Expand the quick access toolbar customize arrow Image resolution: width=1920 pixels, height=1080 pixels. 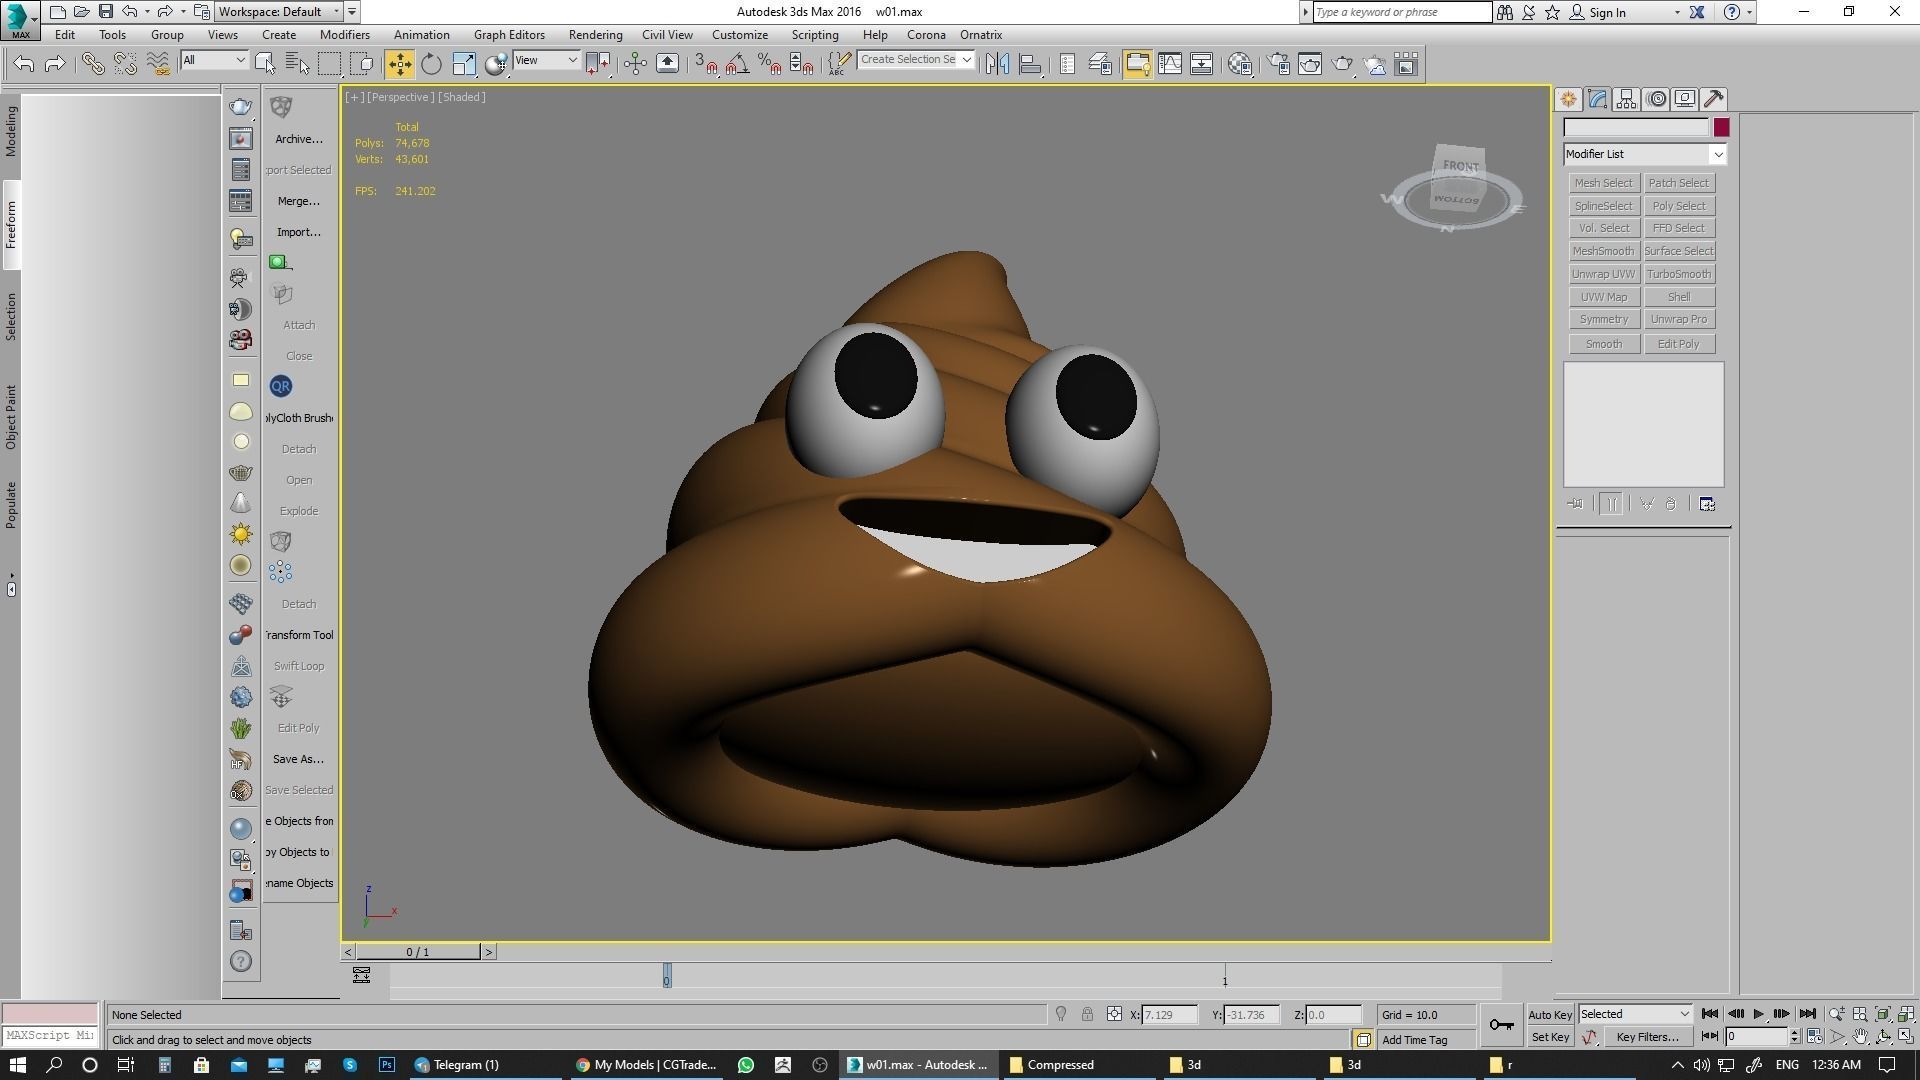pos(352,12)
